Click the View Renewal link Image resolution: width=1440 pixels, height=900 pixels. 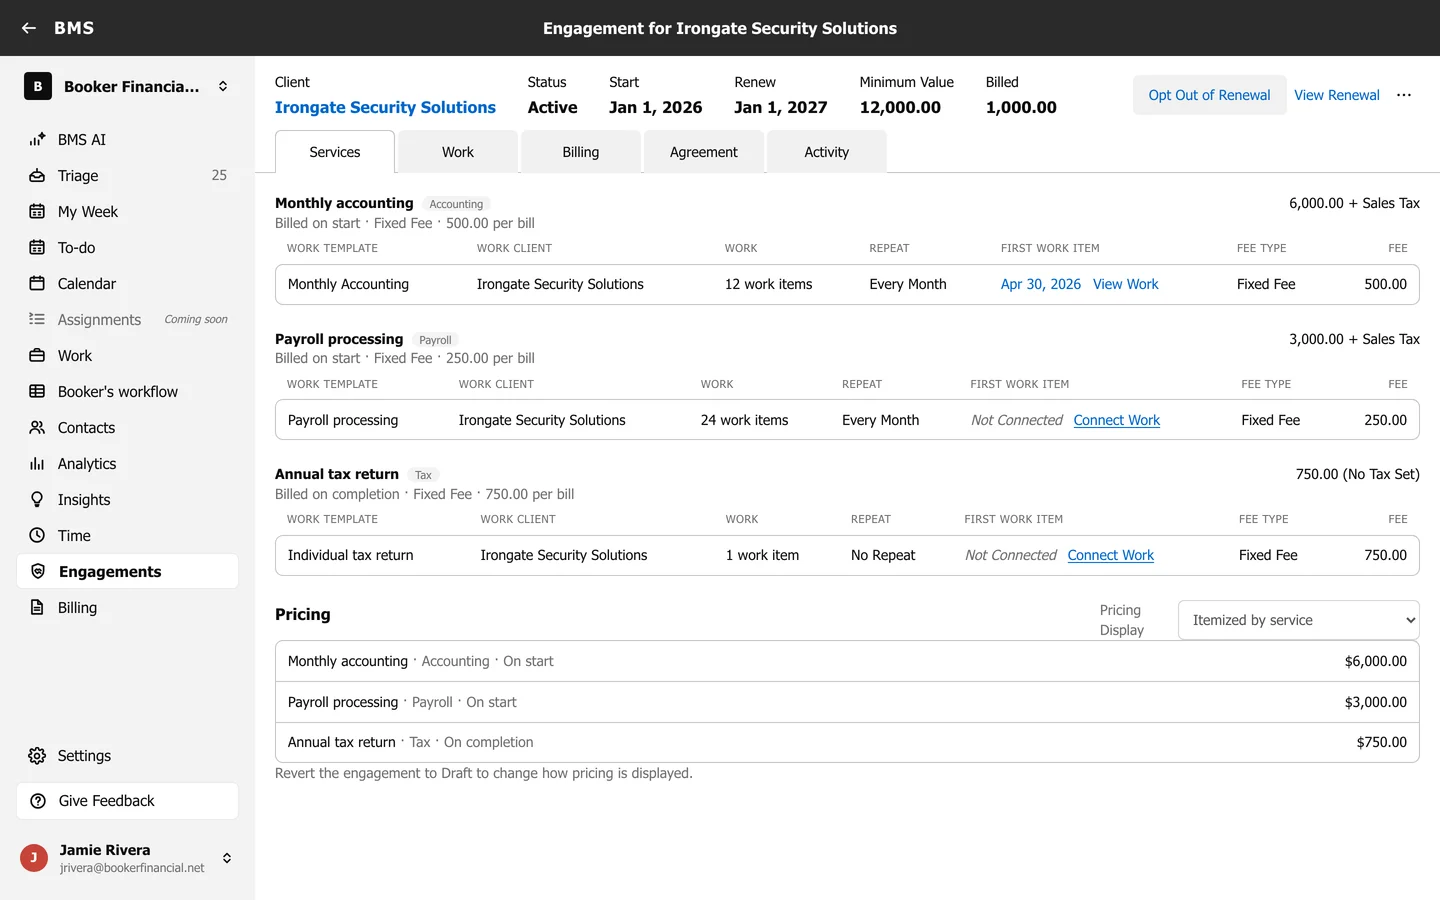click(x=1337, y=95)
